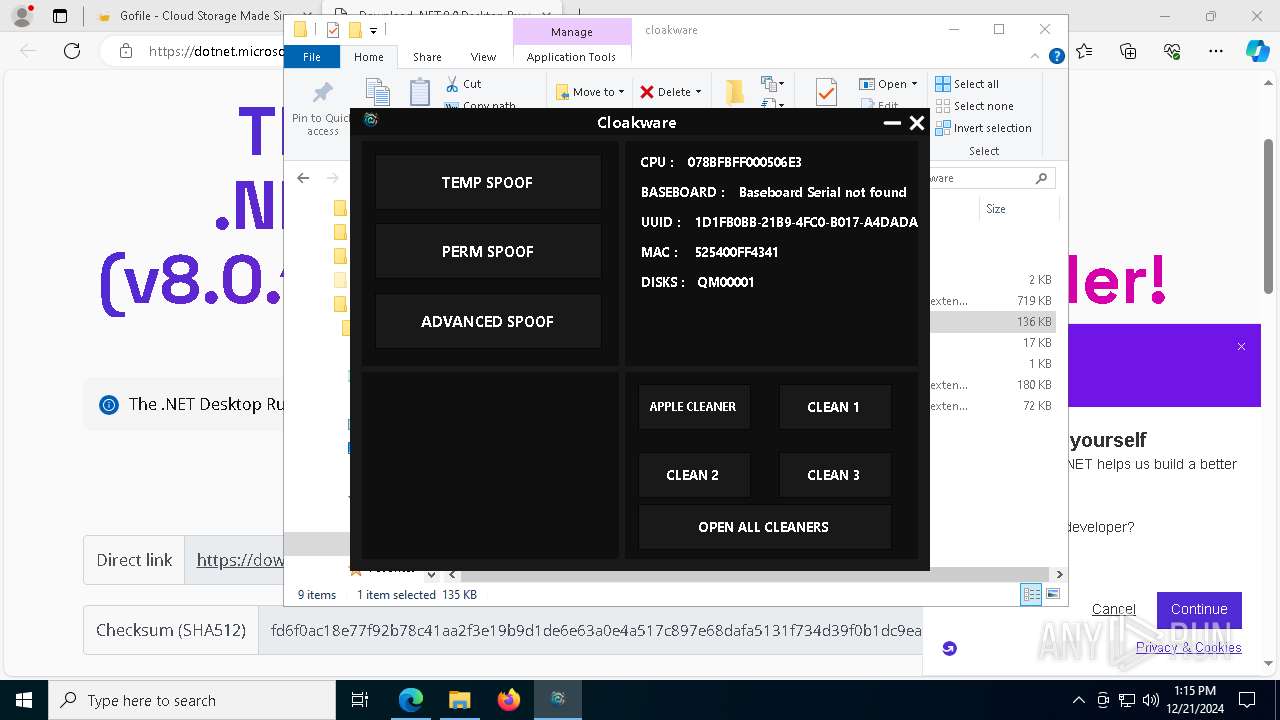The height and width of the screenshot is (720, 1280).
Task: Click the Copy icon in the ribbon
Action: [x=378, y=93]
